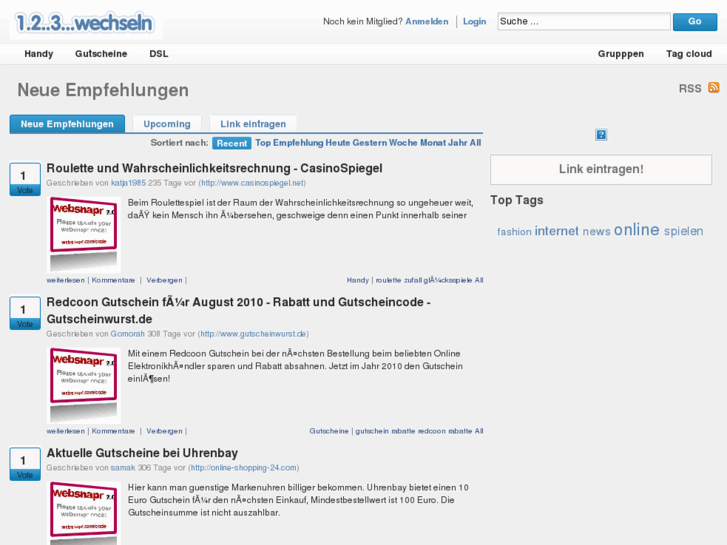Focus the Suche search field
This screenshot has height=545, width=727.
pos(584,21)
